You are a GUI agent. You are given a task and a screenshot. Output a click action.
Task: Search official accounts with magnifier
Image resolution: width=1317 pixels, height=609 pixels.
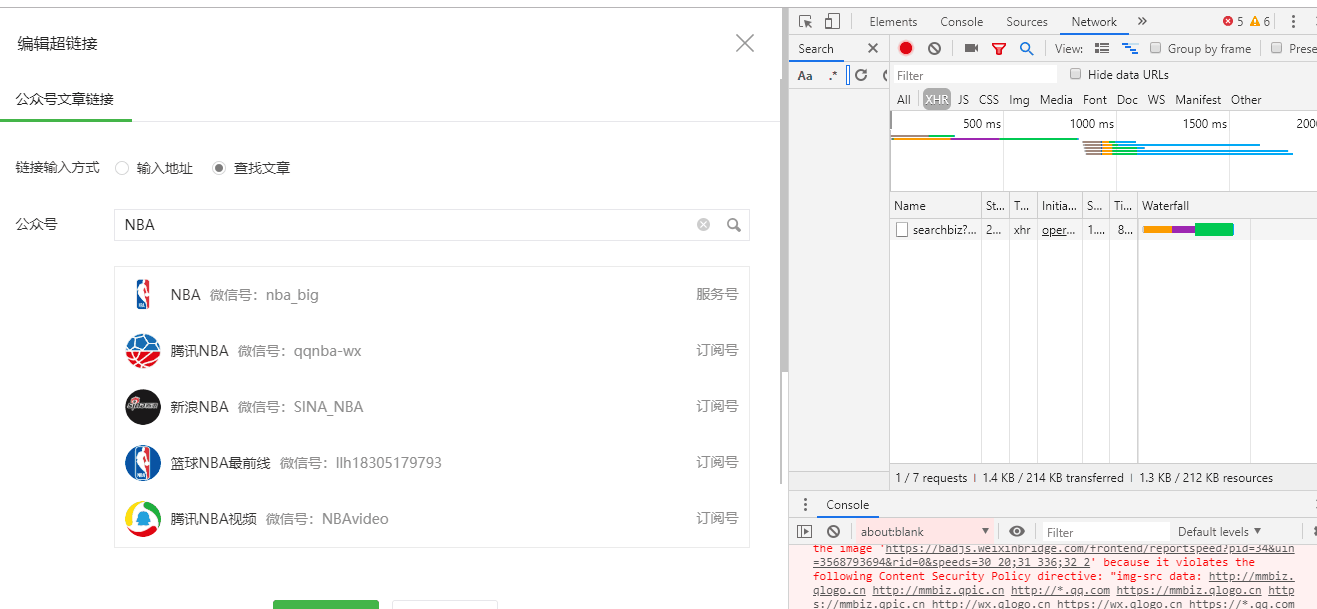(x=734, y=225)
